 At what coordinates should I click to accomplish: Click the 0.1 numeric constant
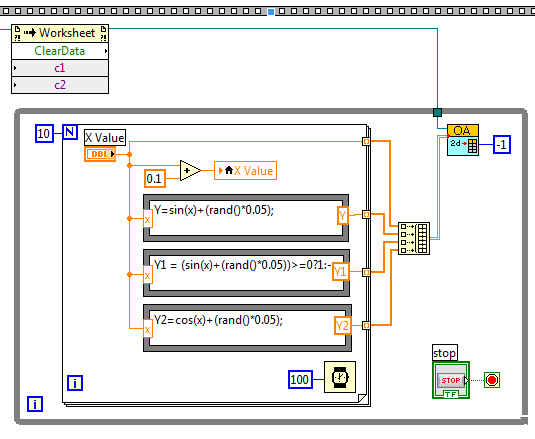(x=155, y=178)
